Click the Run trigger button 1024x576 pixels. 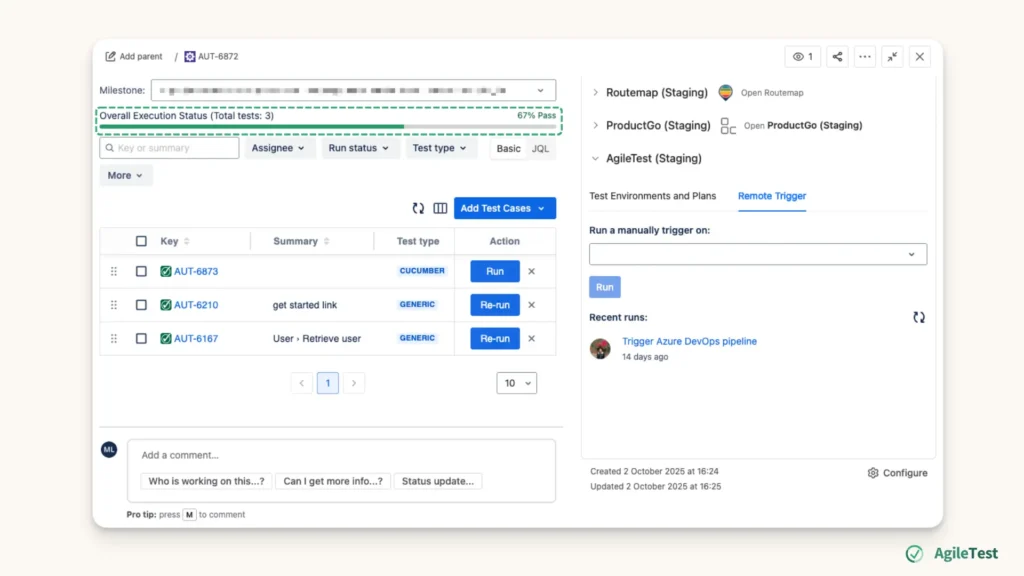pos(605,287)
